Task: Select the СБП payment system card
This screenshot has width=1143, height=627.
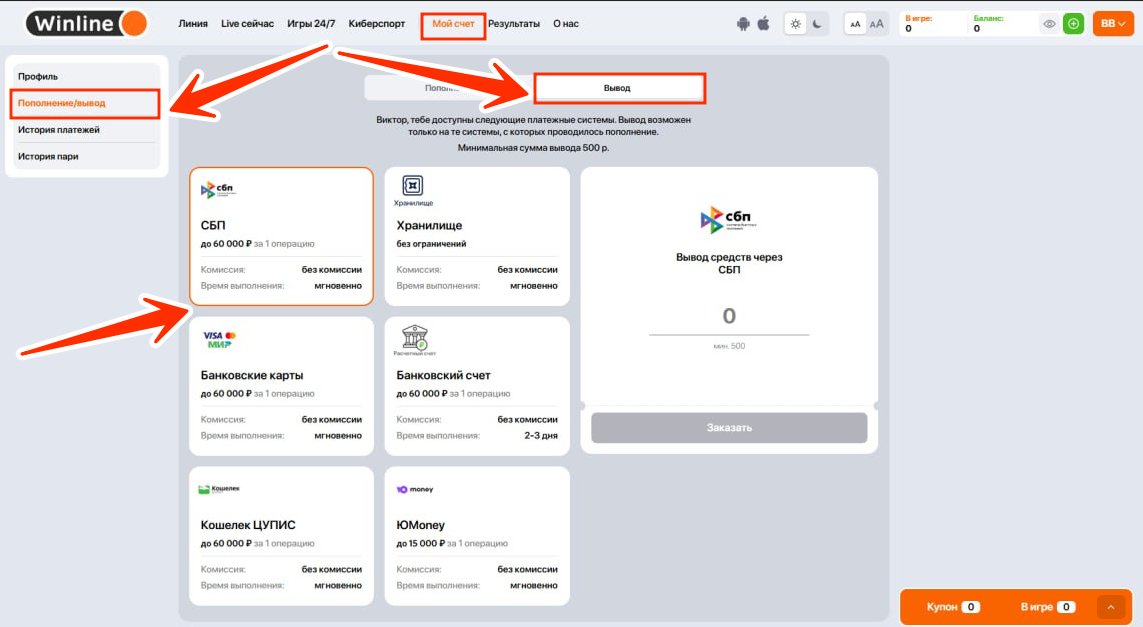Action: point(281,236)
